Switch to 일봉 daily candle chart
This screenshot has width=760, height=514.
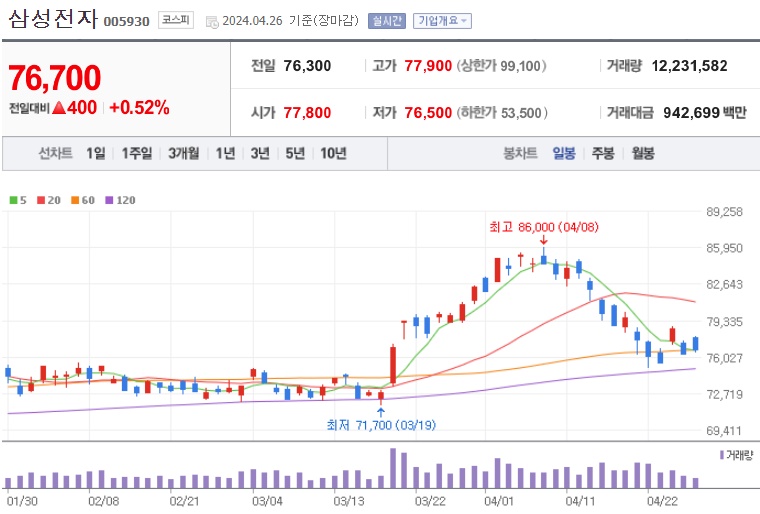(x=564, y=154)
